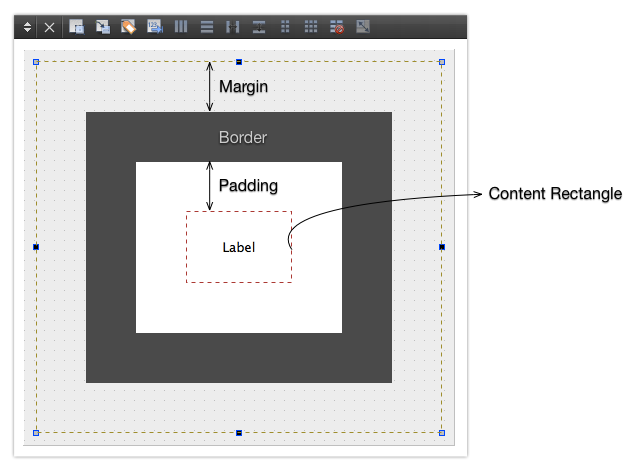Select the Label widget text
Viewport: 640px width, 471px height.
click(239, 247)
